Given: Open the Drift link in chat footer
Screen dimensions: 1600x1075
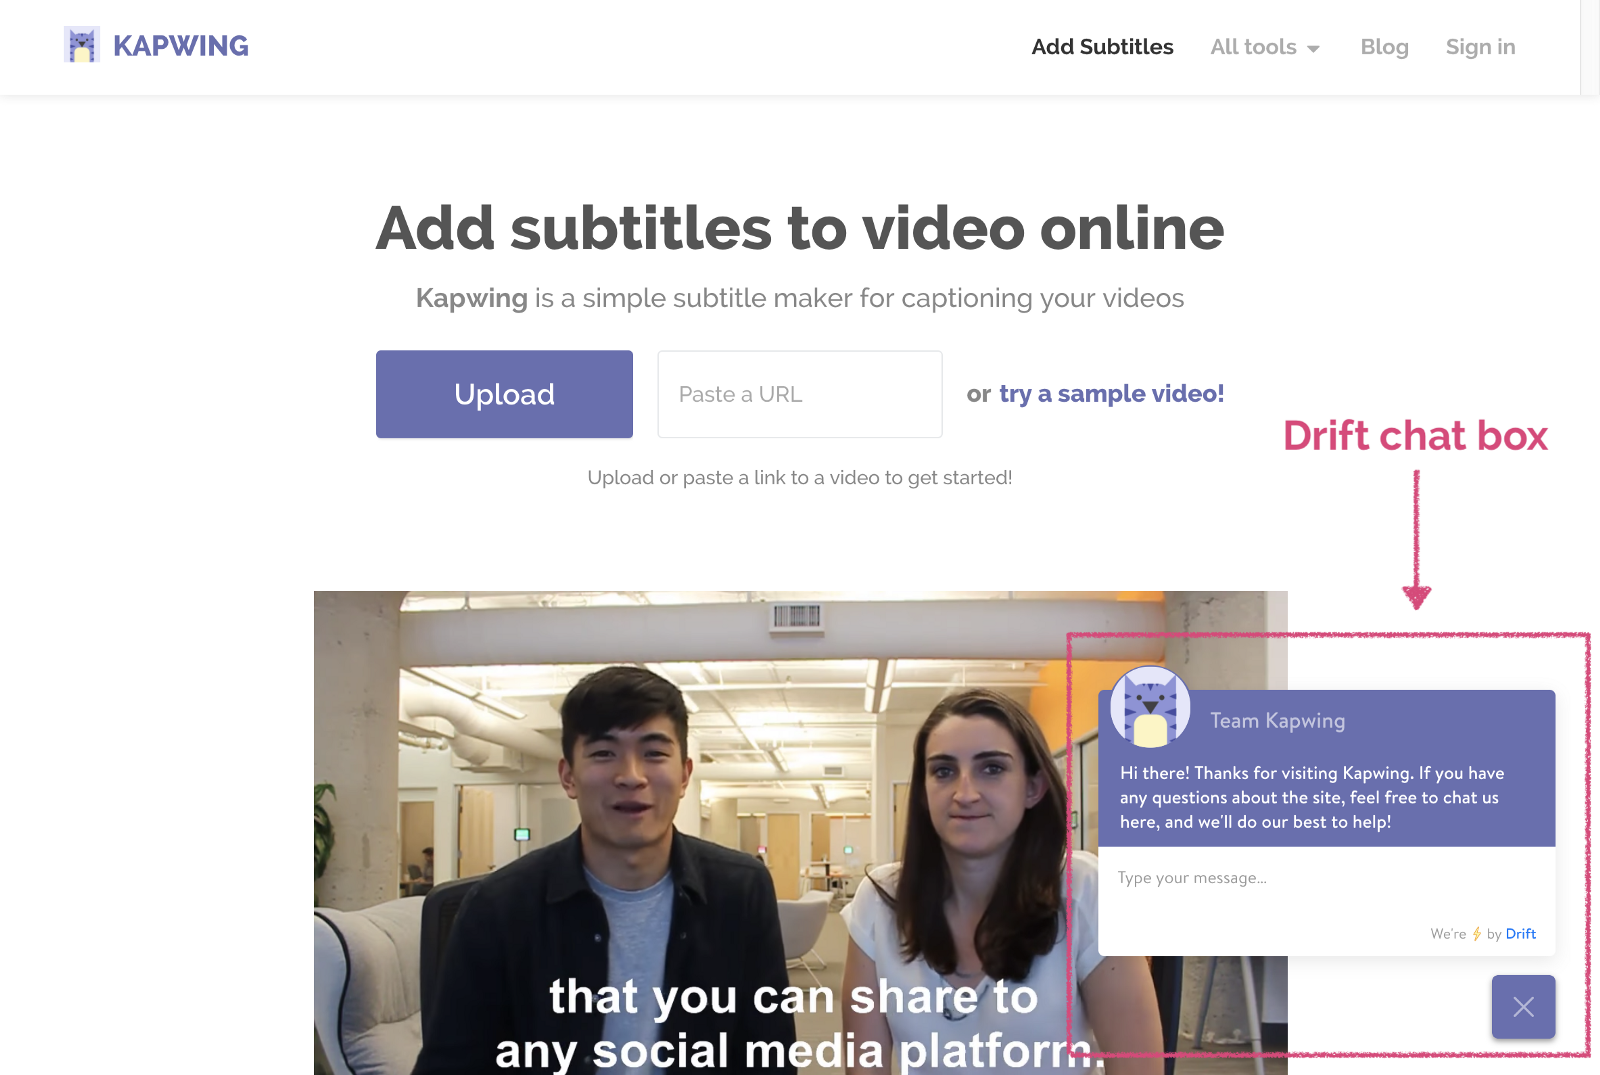Looking at the screenshot, I should pyautogui.click(x=1520, y=934).
